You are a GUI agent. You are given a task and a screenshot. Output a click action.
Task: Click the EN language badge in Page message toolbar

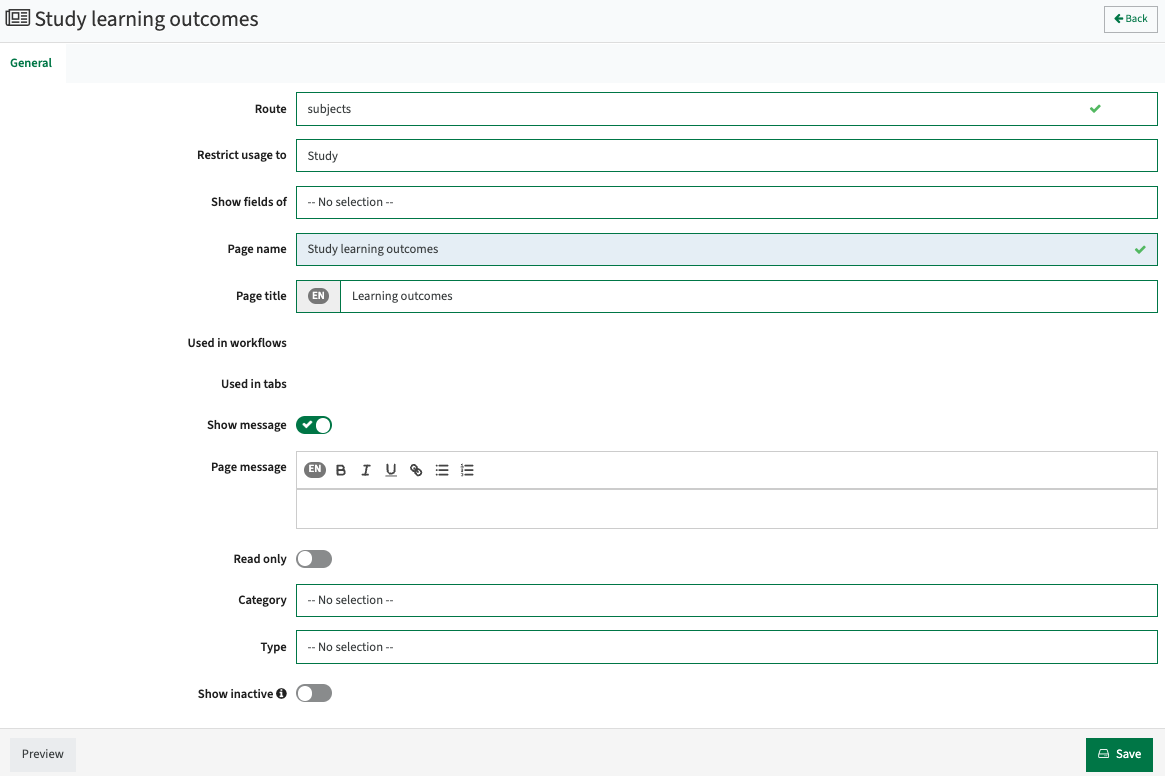click(x=315, y=469)
